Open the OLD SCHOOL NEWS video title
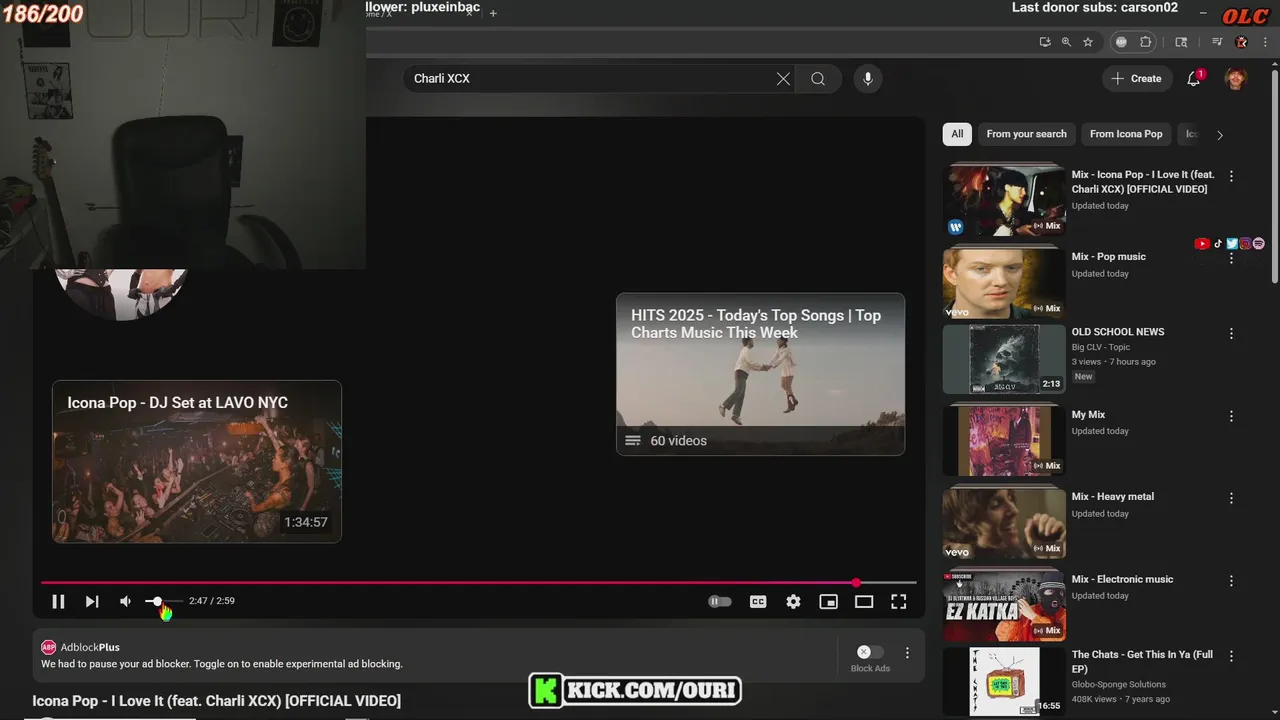 (1118, 332)
